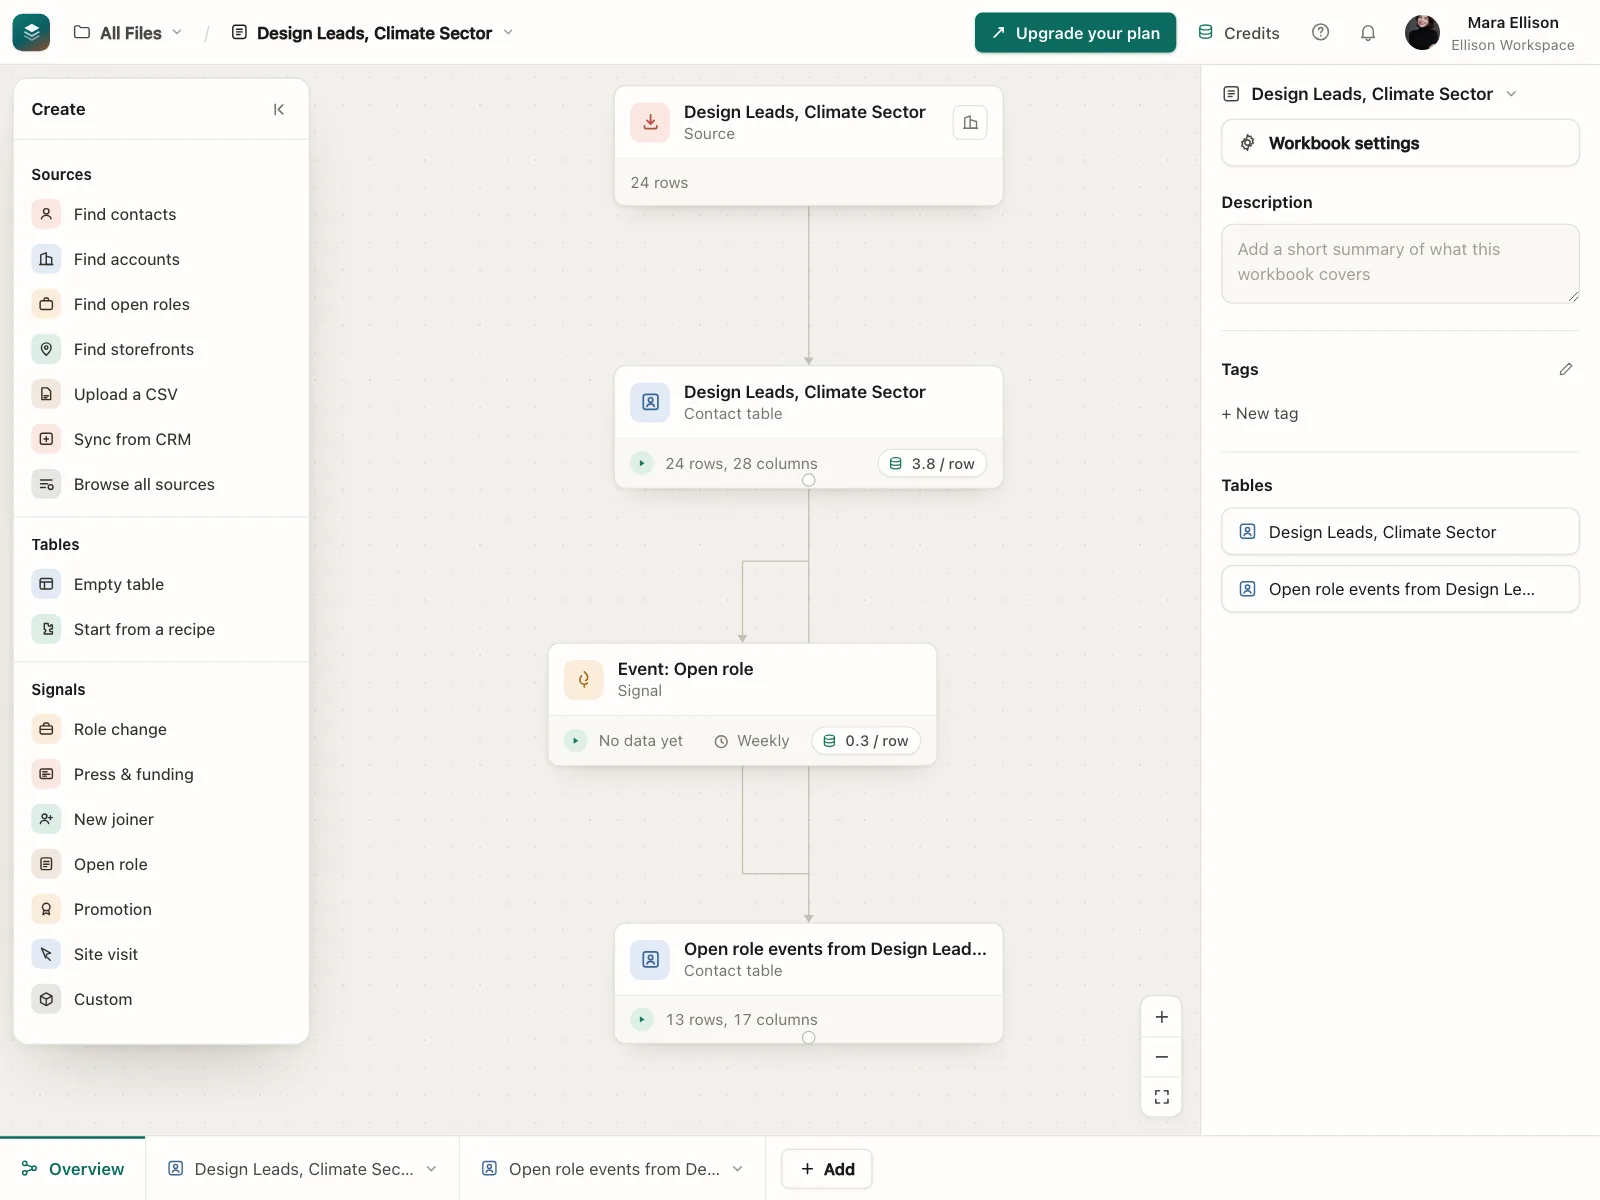This screenshot has height=1200, width=1600.
Task: Select Find contacts source
Action: click(x=161, y=214)
